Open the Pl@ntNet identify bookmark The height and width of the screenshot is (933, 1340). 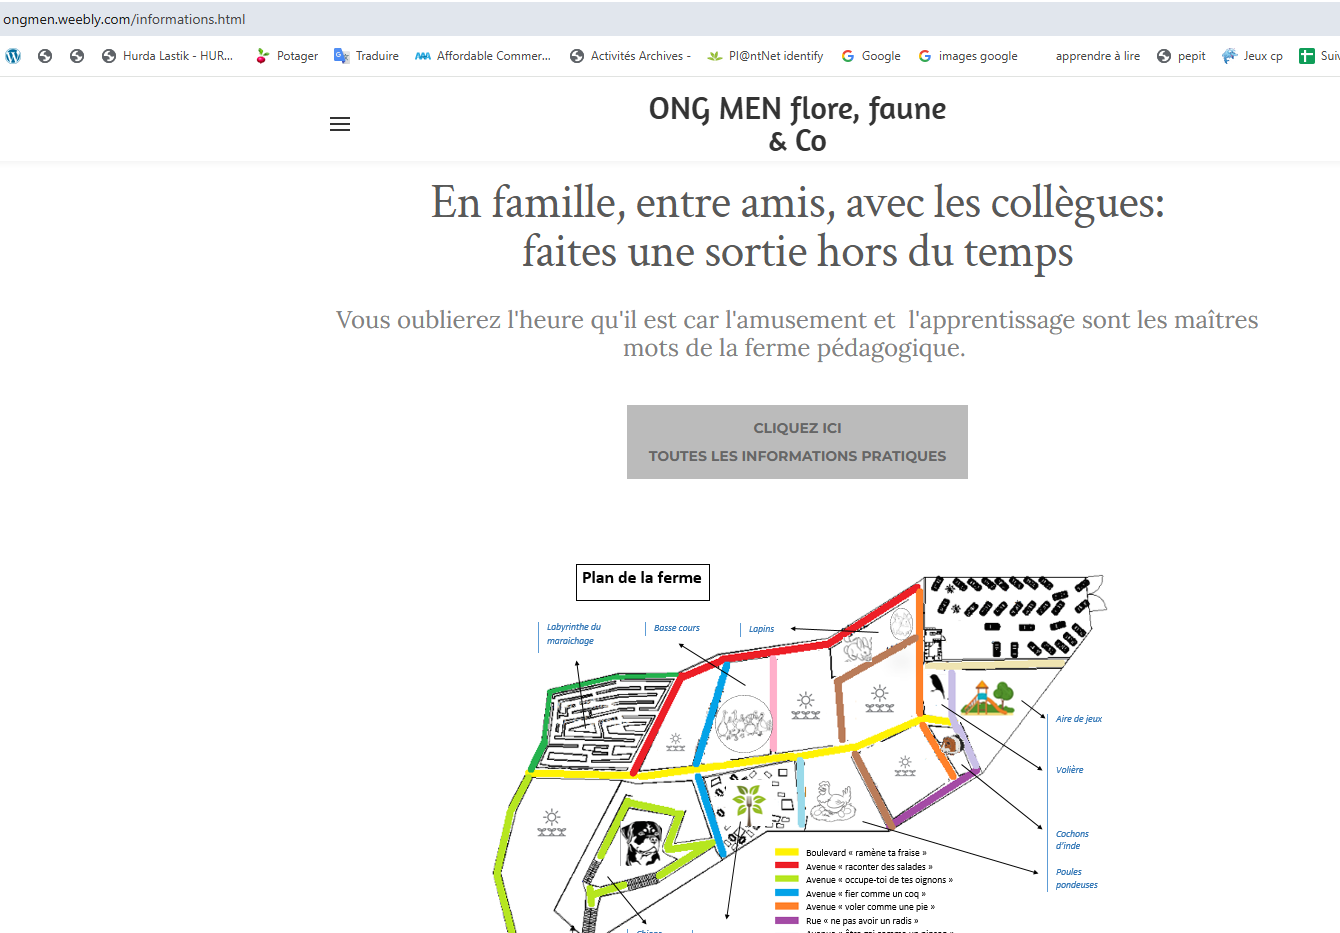(x=765, y=56)
